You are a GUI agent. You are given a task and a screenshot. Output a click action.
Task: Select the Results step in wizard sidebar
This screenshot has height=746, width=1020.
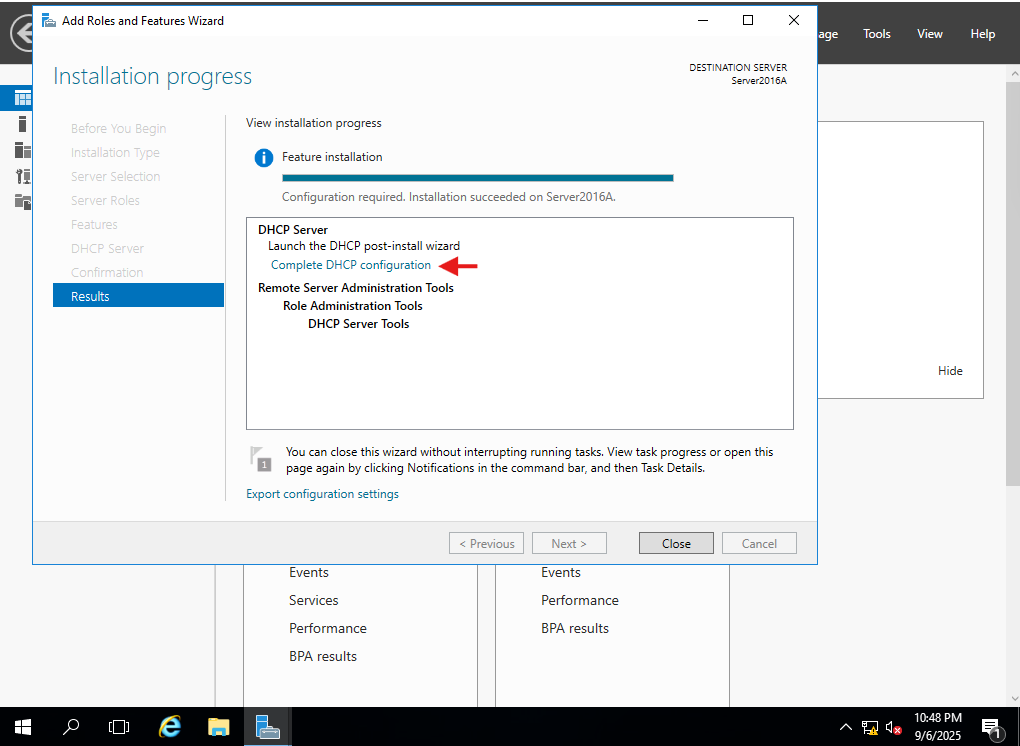tap(138, 296)
